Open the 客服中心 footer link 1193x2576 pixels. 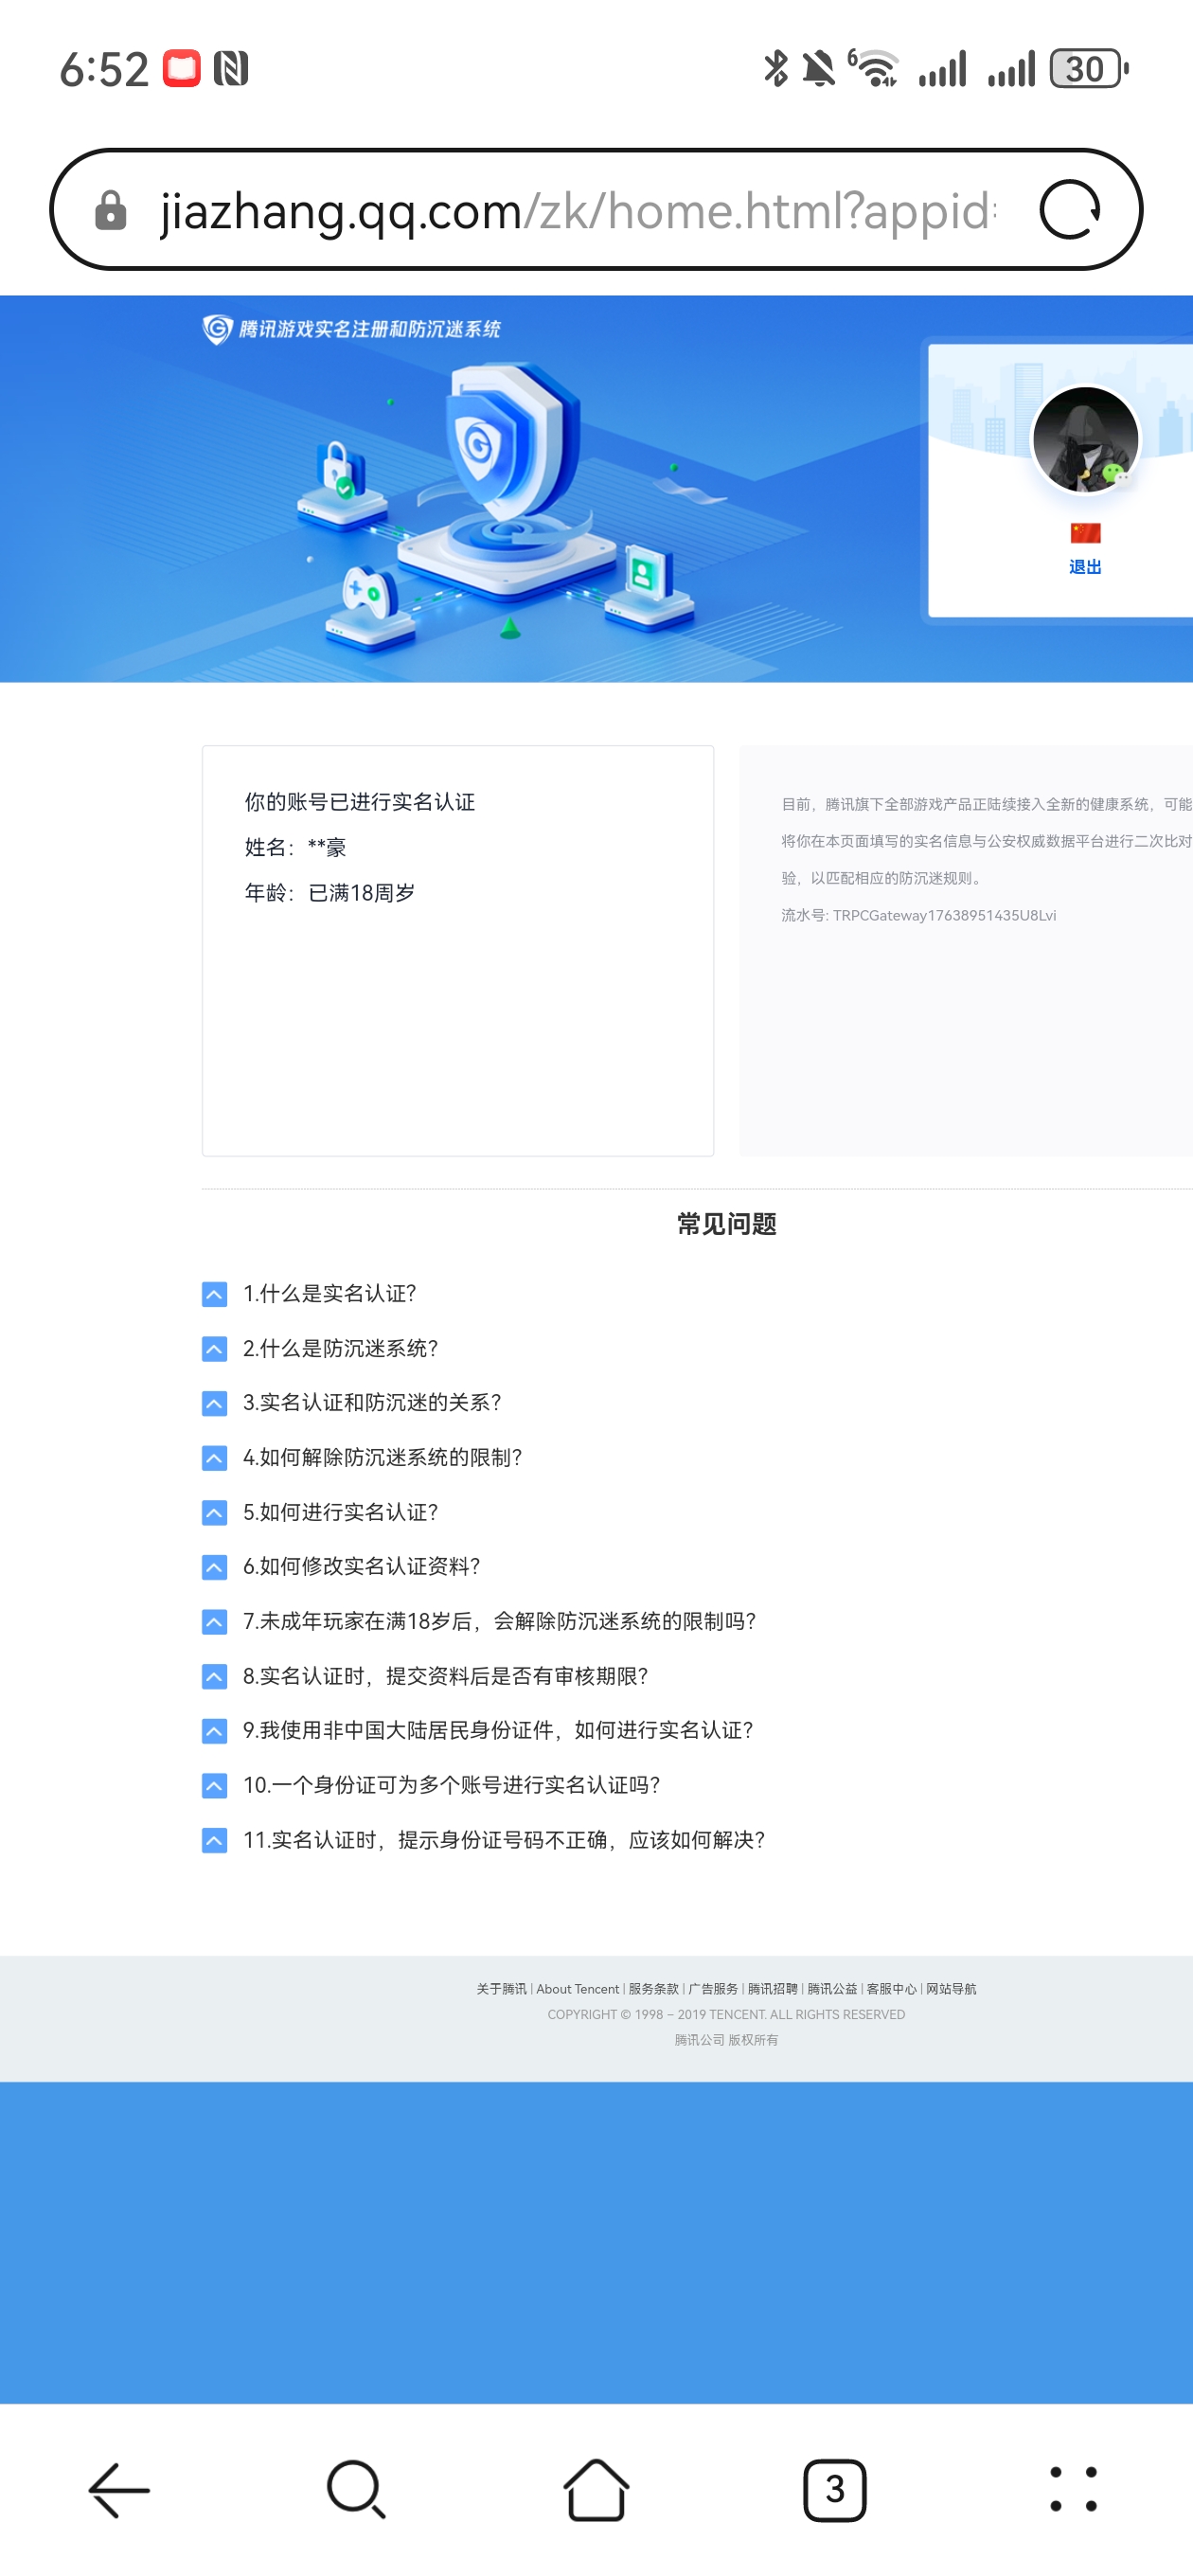(891, 1989)
